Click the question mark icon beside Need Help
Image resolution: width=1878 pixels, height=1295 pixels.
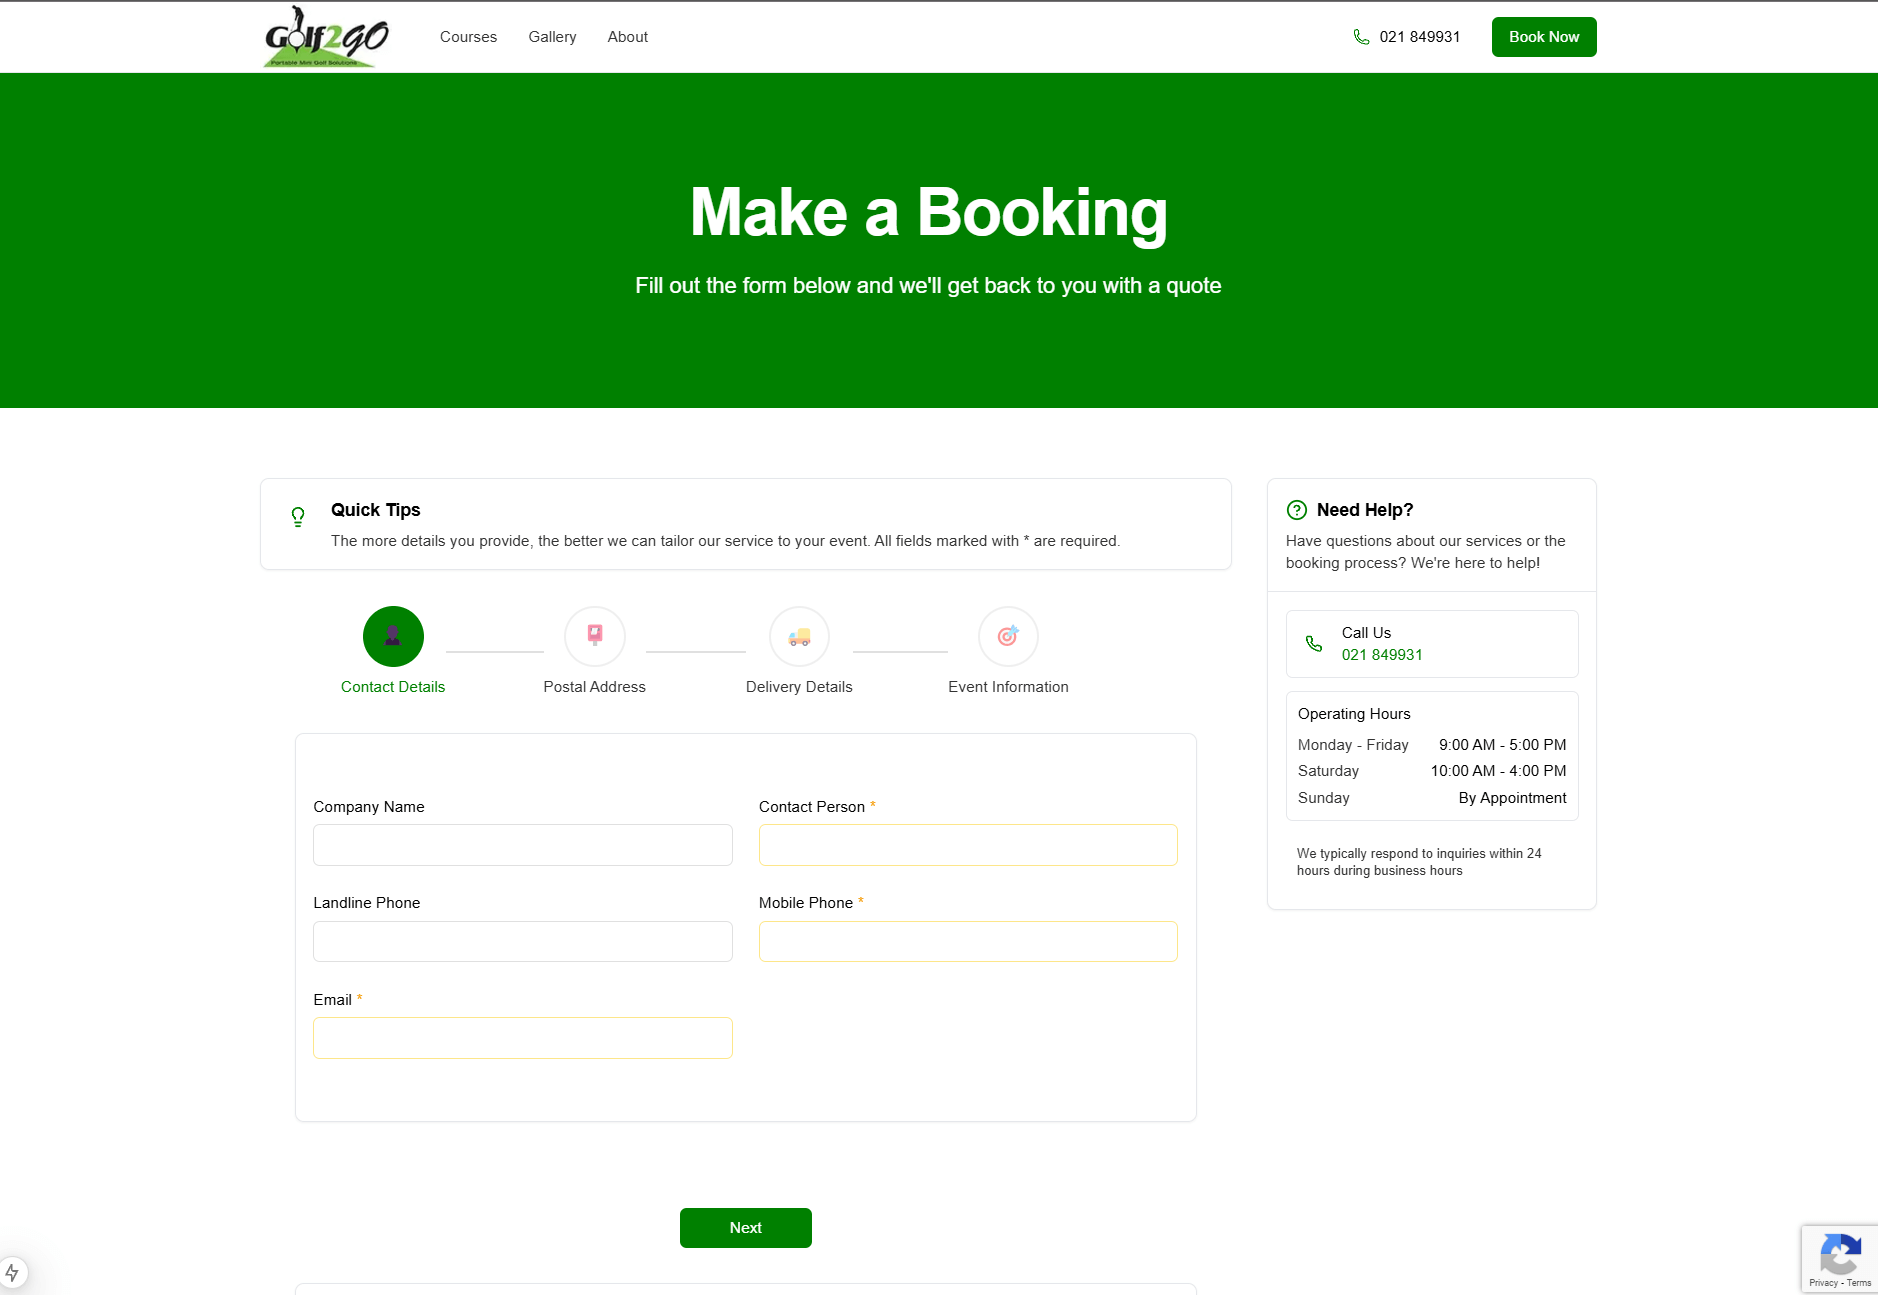1296,510
